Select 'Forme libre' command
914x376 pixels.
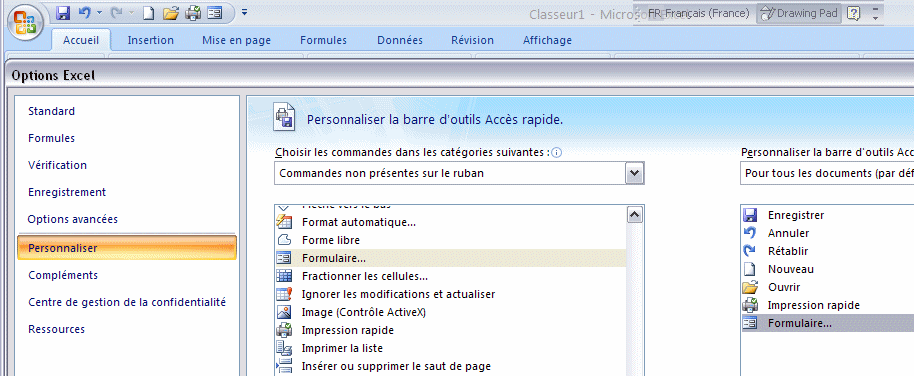tap(450, 240)
